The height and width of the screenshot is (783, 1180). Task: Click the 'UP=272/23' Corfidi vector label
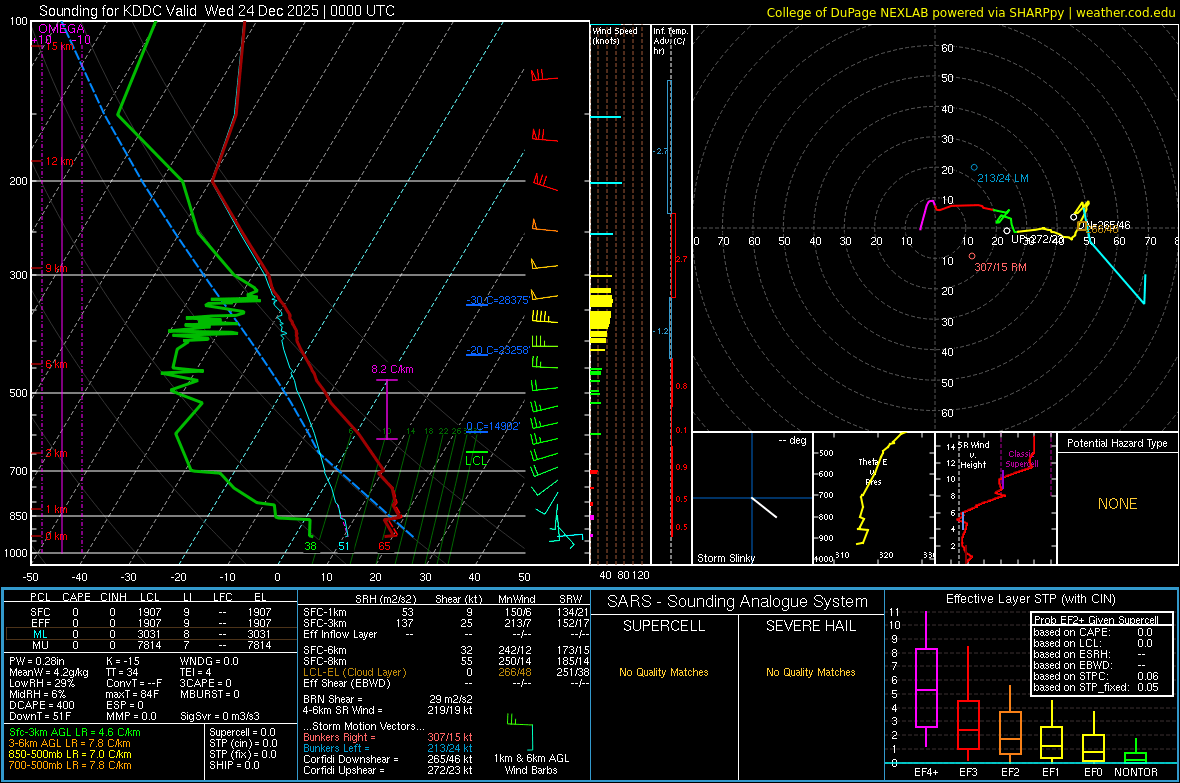pyautogui.click(x=1037, y=239)
